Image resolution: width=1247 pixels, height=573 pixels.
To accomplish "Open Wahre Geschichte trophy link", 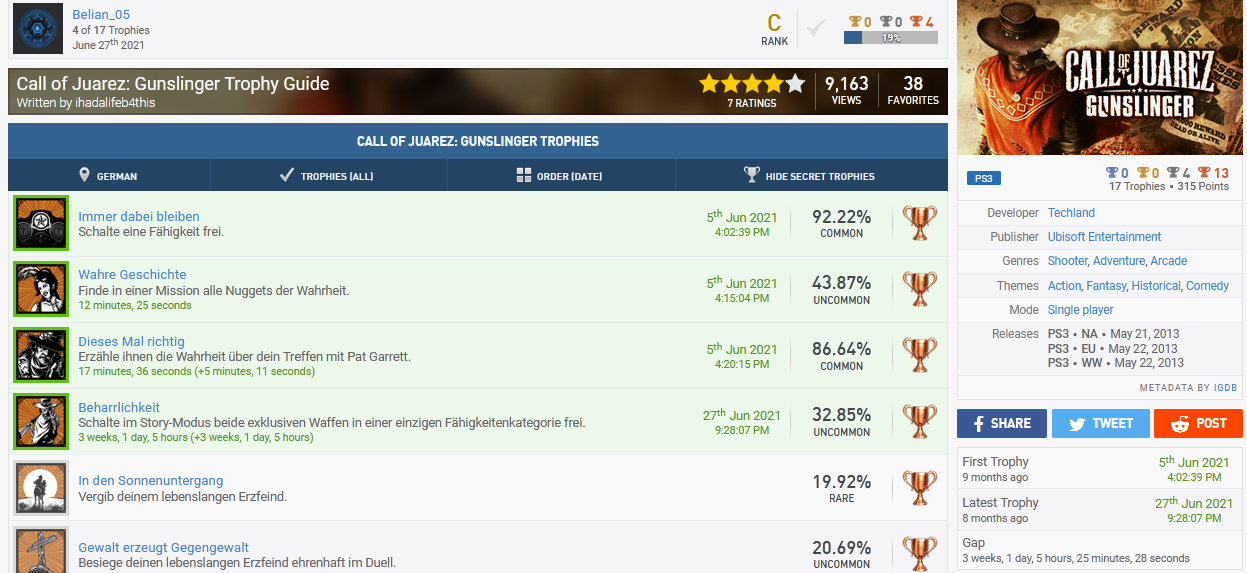I will pyautogui.click(x=132, y=274).
